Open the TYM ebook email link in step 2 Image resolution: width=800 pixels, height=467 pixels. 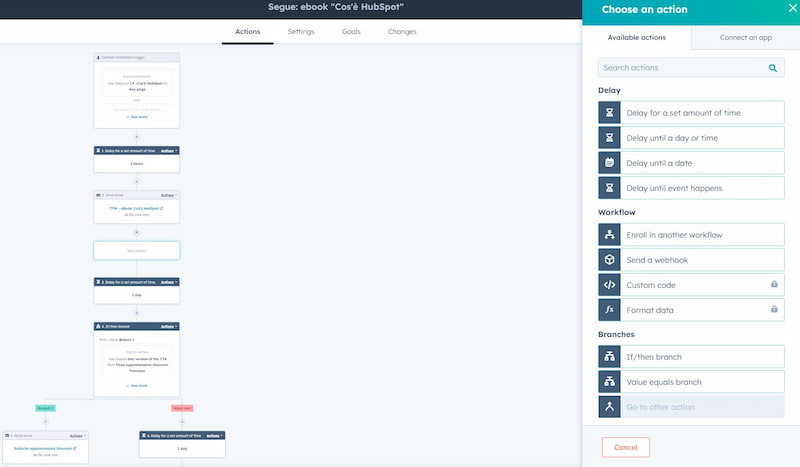pos(136,208)
